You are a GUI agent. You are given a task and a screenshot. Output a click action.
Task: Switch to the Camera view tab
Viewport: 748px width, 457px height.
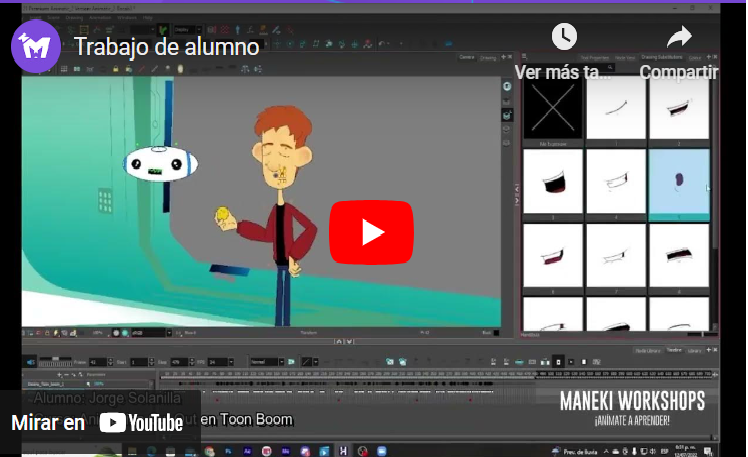click(467, 57)
